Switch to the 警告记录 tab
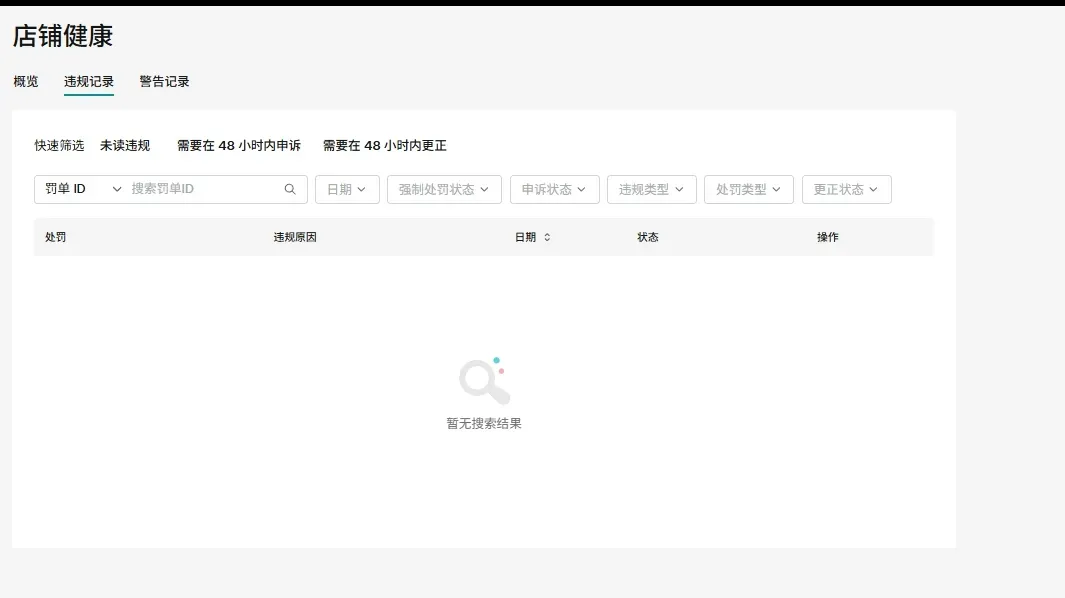The image size is (1065, 598). coord(164,82)
